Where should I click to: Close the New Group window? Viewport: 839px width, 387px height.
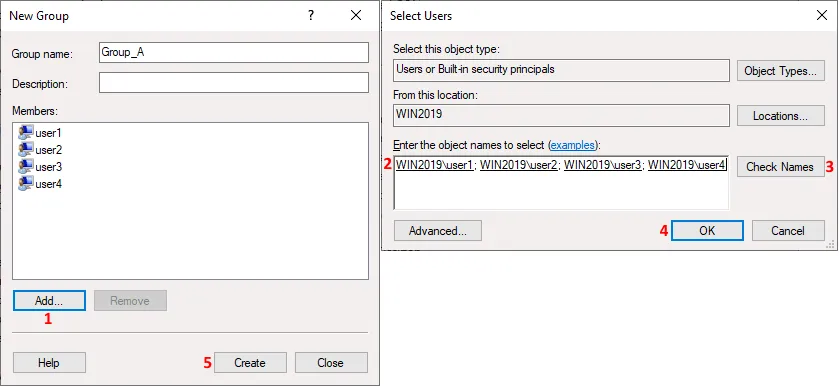pyautogui.click(x=356, y=16)
